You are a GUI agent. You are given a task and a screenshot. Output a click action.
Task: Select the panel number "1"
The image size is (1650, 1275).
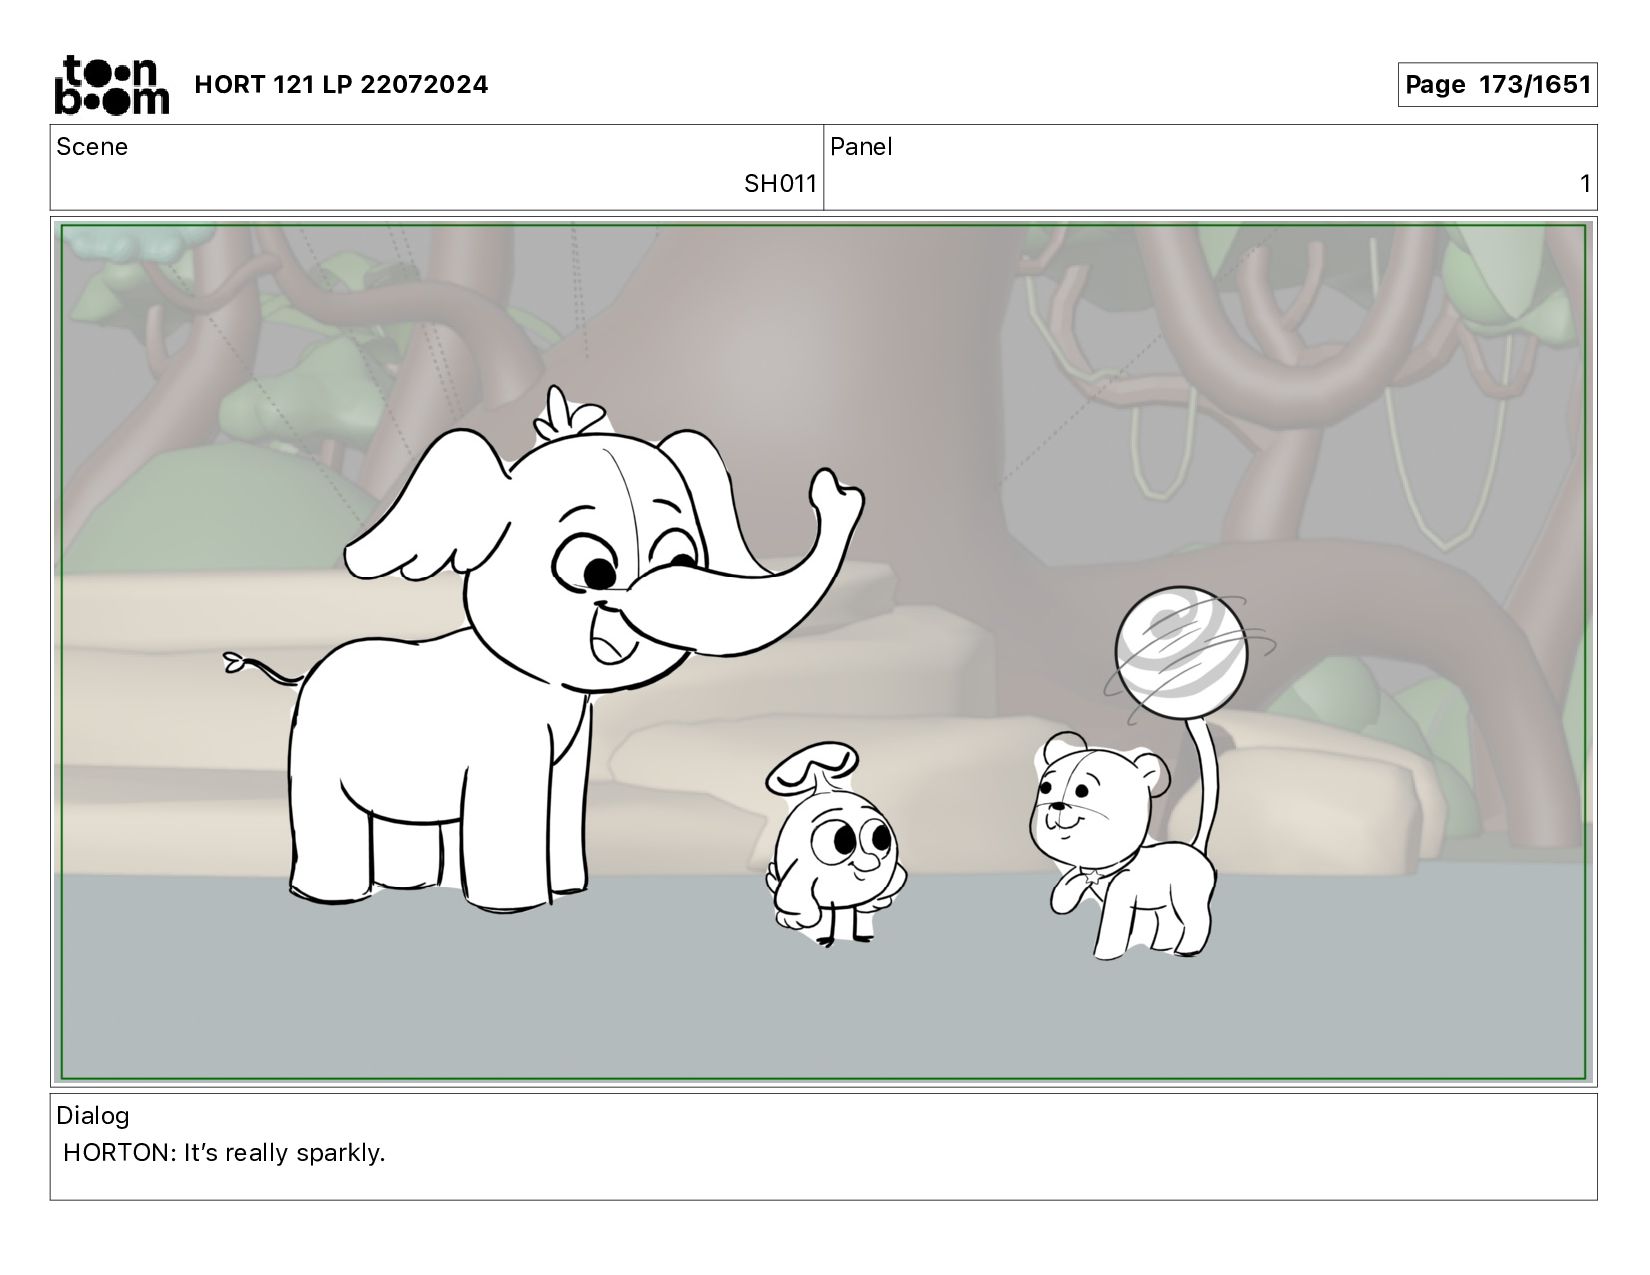(1585, 184)
